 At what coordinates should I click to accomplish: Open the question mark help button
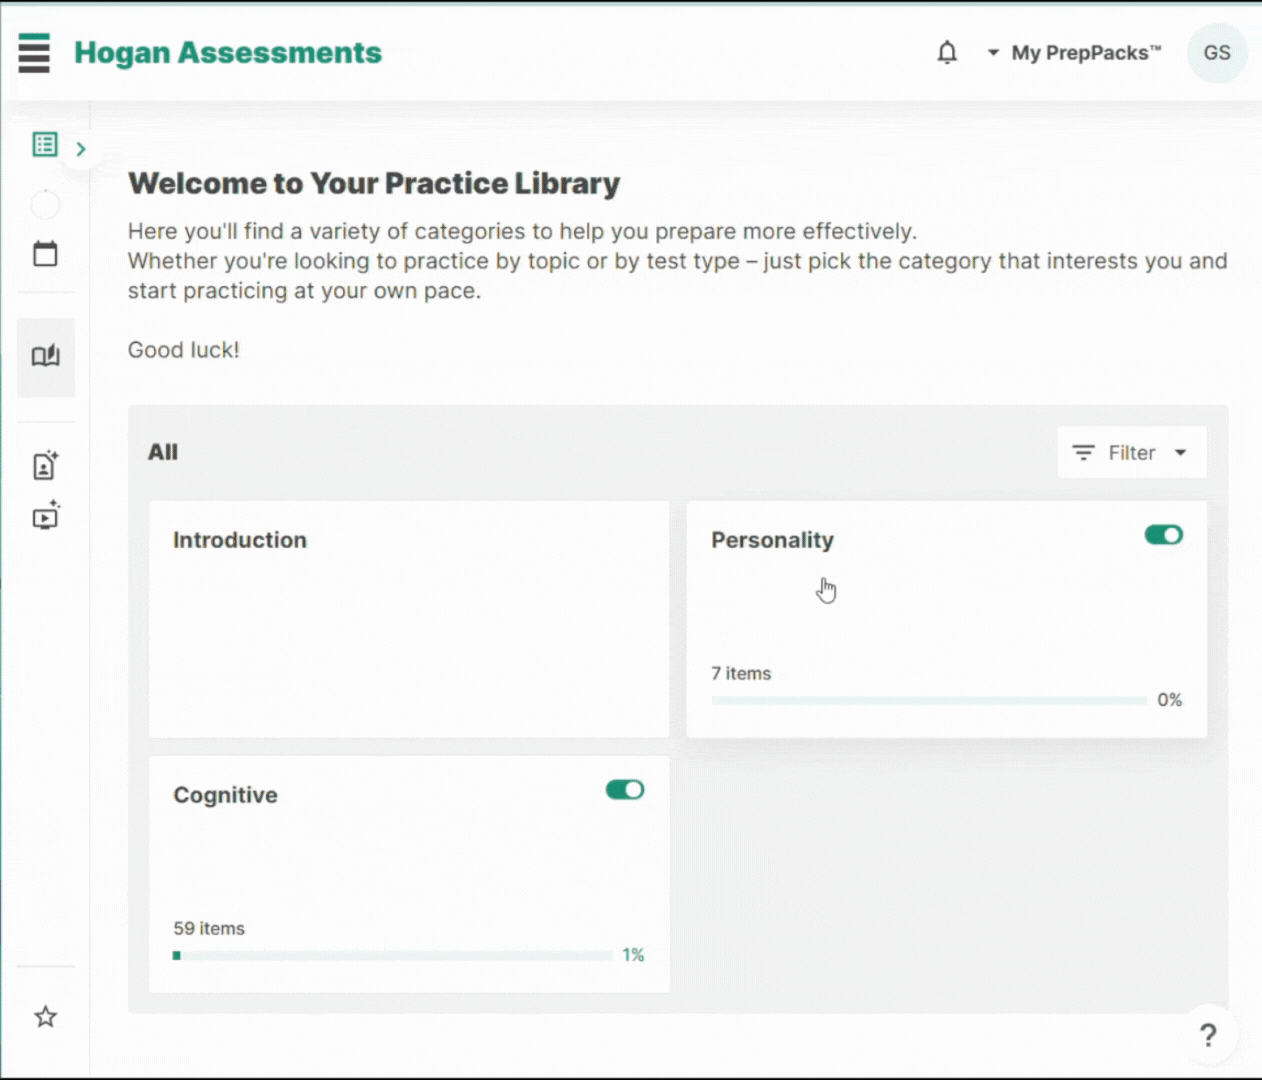pos(1208,1035)
